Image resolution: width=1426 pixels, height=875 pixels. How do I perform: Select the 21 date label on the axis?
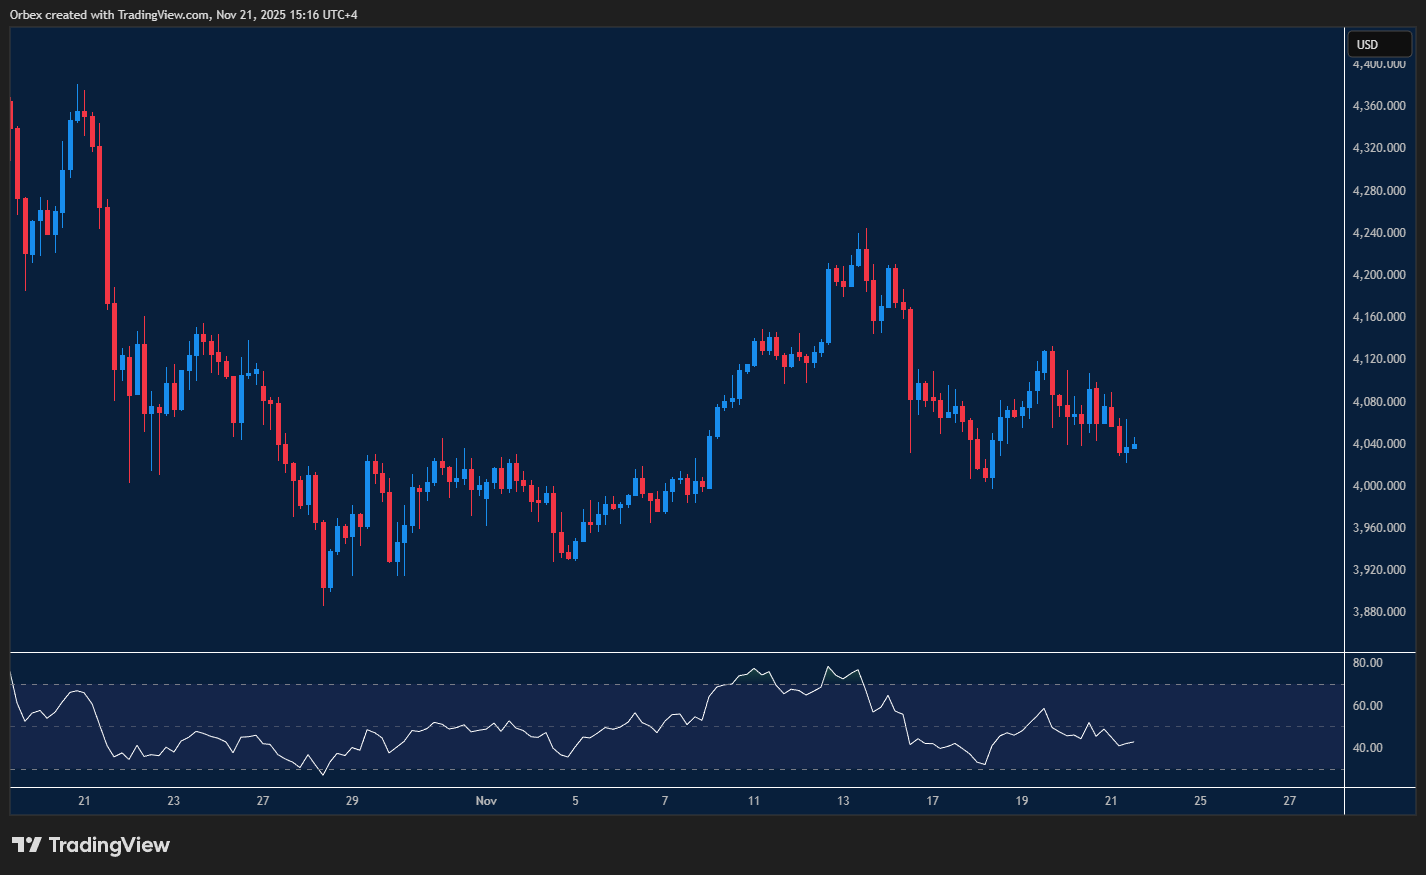tap(84, 801)
